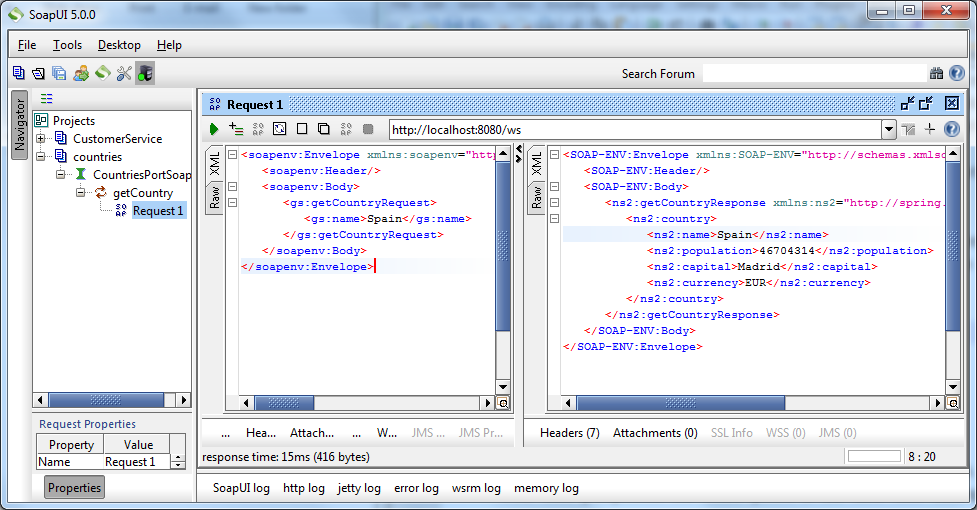The image size is (977, 510).
Task: Click the Search Forum input field
Action: point(815,73)
